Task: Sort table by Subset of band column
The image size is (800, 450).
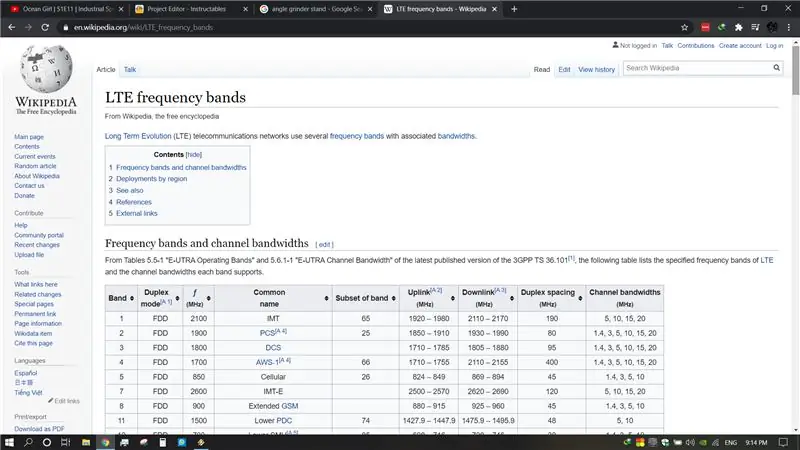Action: pyautogui.click(x=393, y=298)
